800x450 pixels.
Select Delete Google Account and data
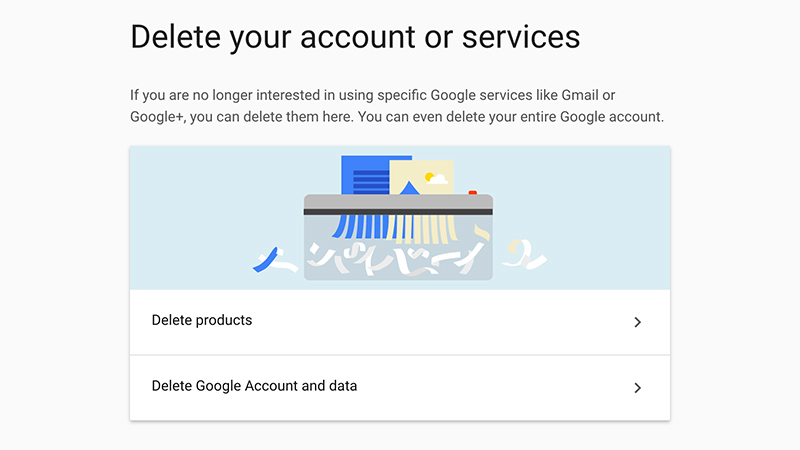[x=400, y=388]
